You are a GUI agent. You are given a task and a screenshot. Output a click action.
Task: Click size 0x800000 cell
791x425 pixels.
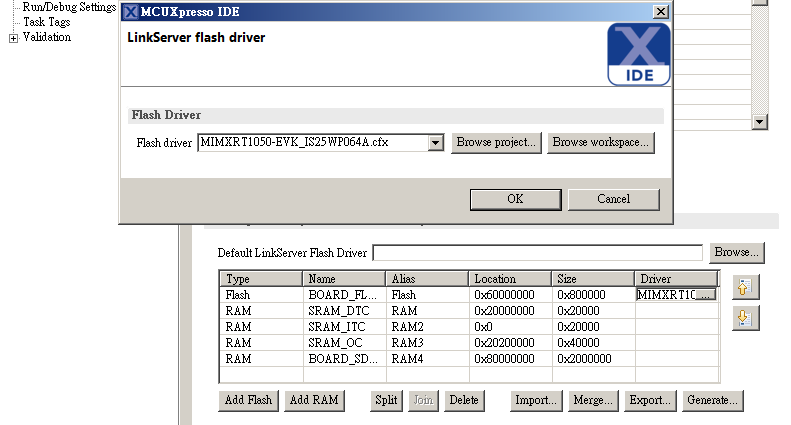click(593, 295)
